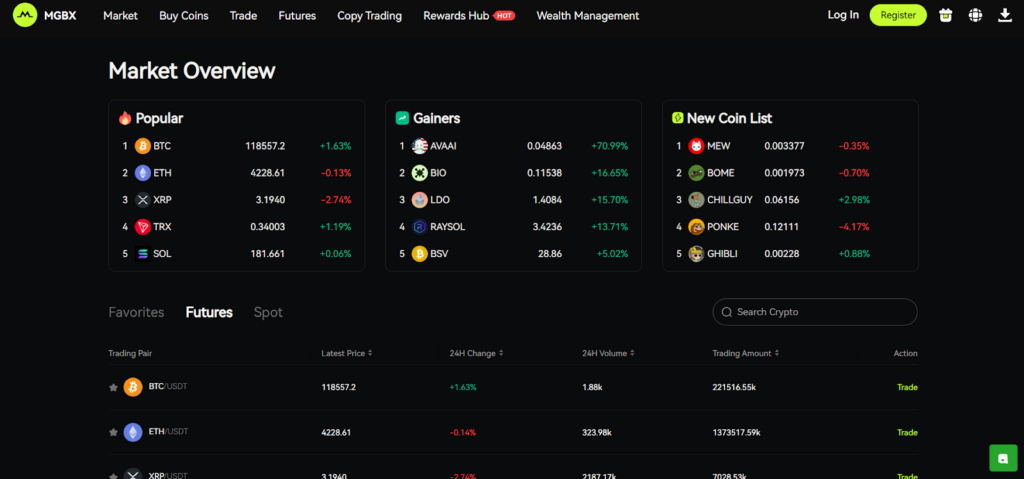The width and height of the screenshot is (1024, 479).
Task: Click the BIO coin icon in Gainers
Action: [x=419, y=173]
